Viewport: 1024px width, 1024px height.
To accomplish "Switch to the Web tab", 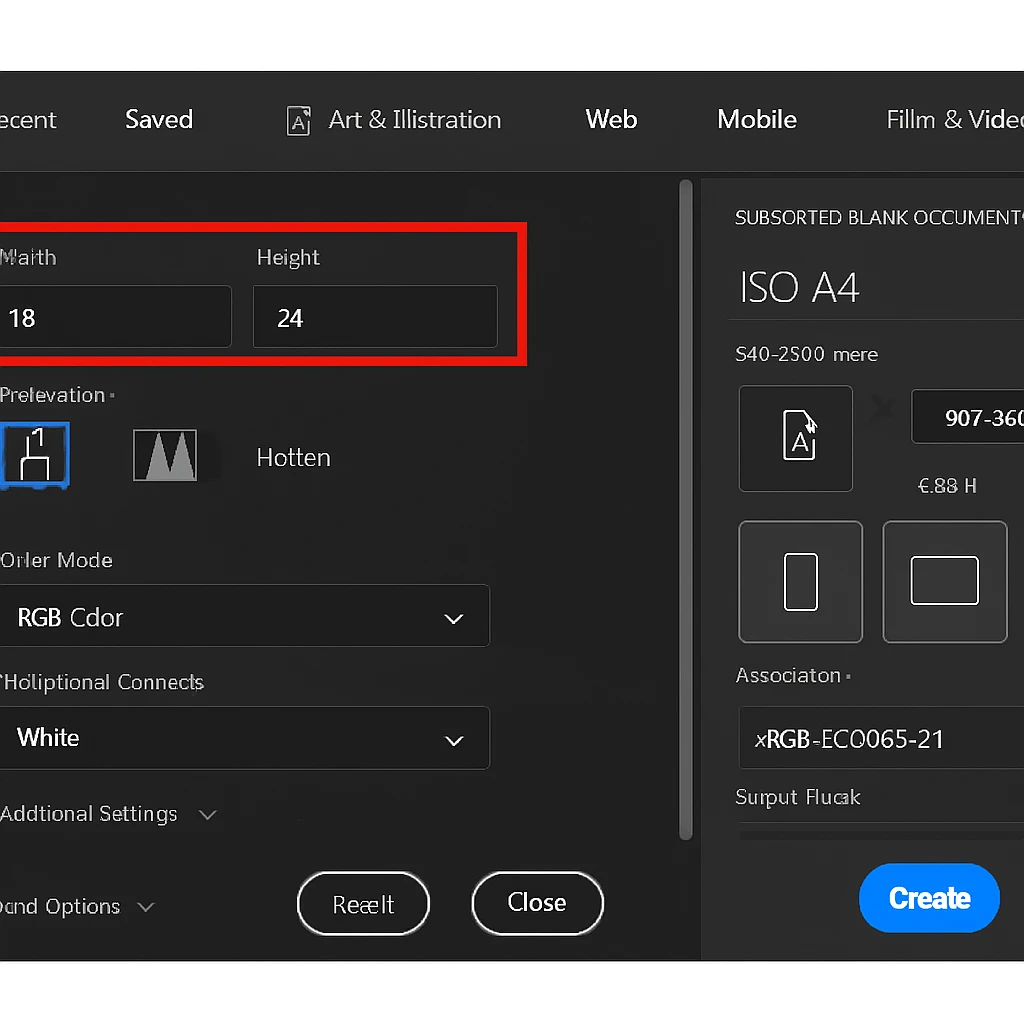I will click(x=611, y=120).
